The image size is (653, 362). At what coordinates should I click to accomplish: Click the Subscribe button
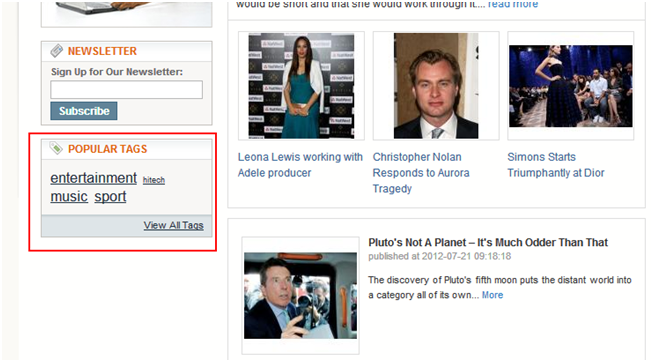point(84,111)
